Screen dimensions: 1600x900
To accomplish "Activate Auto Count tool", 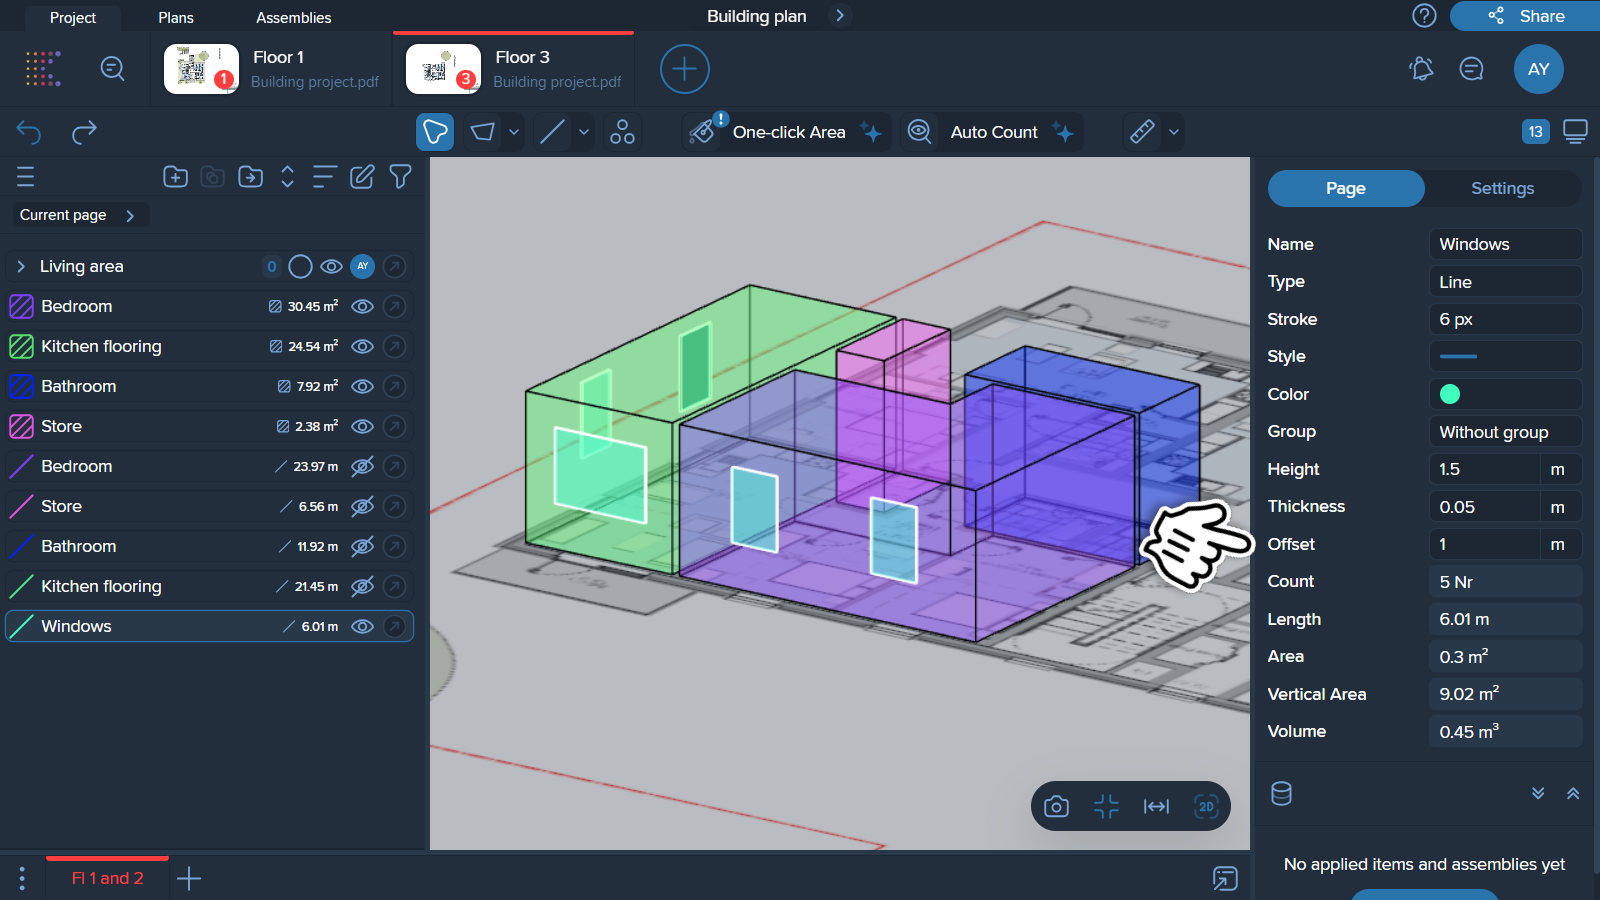I will tap(990, 132).
